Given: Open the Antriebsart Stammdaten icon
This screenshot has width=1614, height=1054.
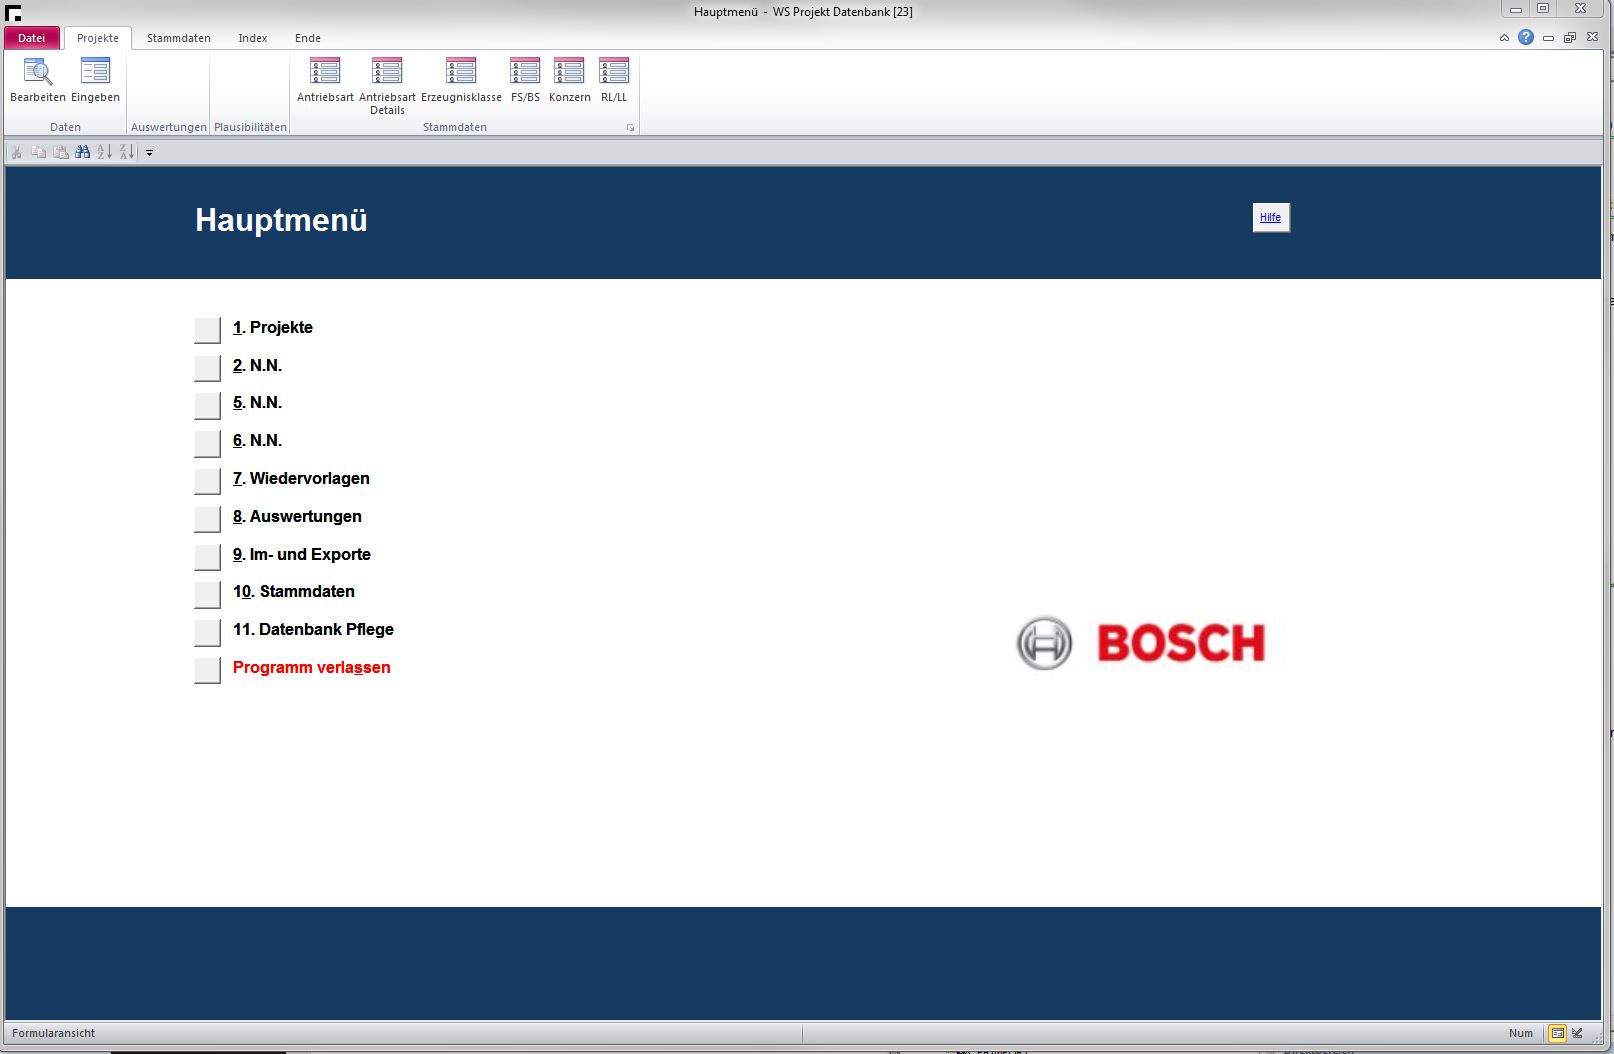Looking at the screenshot, I should tap(325, 80).
